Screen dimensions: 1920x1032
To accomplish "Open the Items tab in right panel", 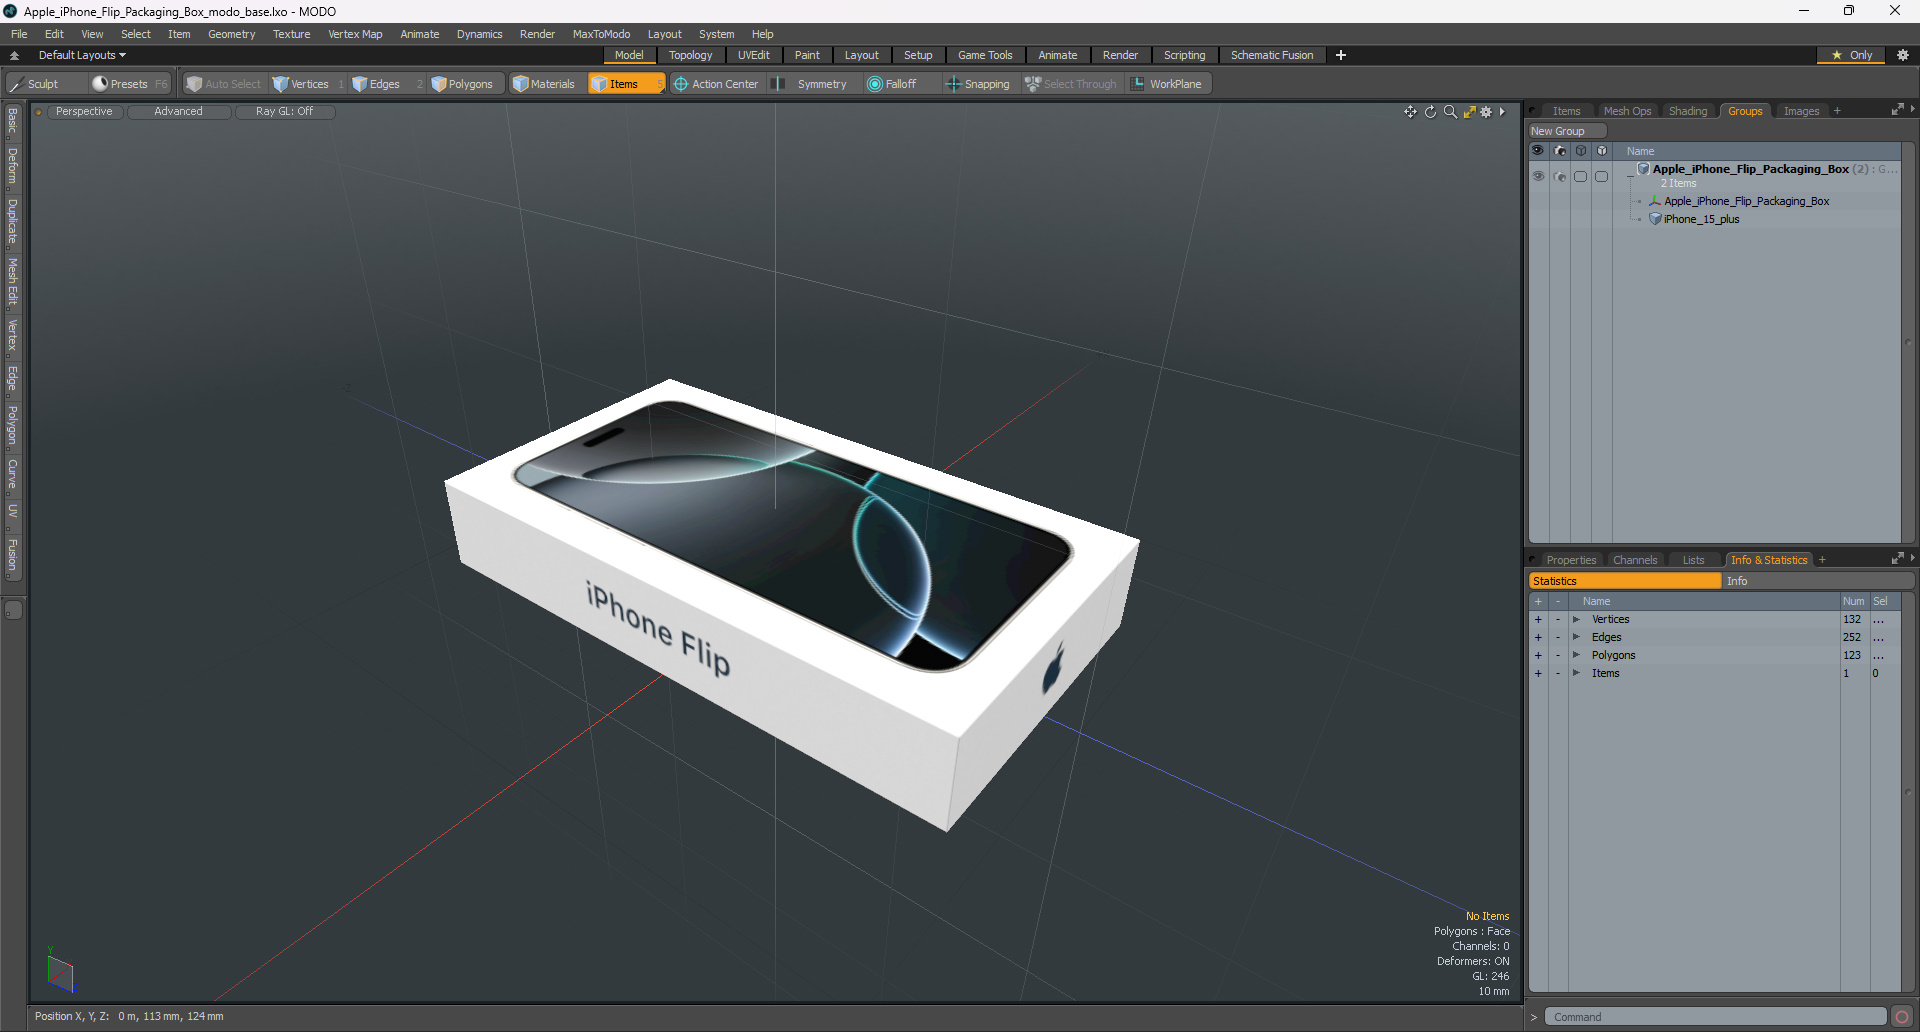I will [1566, 111].
